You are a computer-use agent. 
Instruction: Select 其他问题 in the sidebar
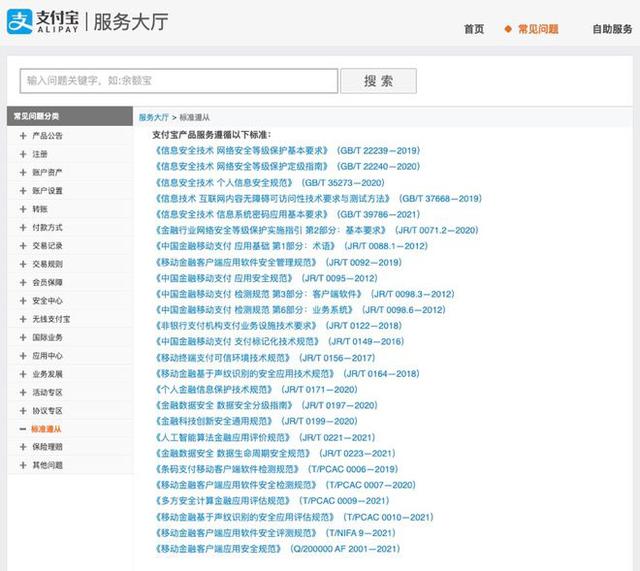click(47, 465)
